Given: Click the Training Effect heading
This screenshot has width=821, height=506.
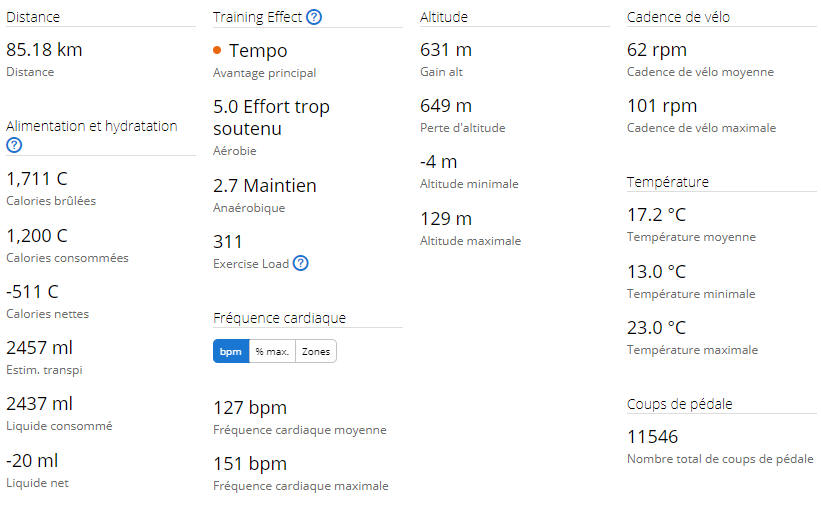Looking at the screenshot, I should (258, 17).
